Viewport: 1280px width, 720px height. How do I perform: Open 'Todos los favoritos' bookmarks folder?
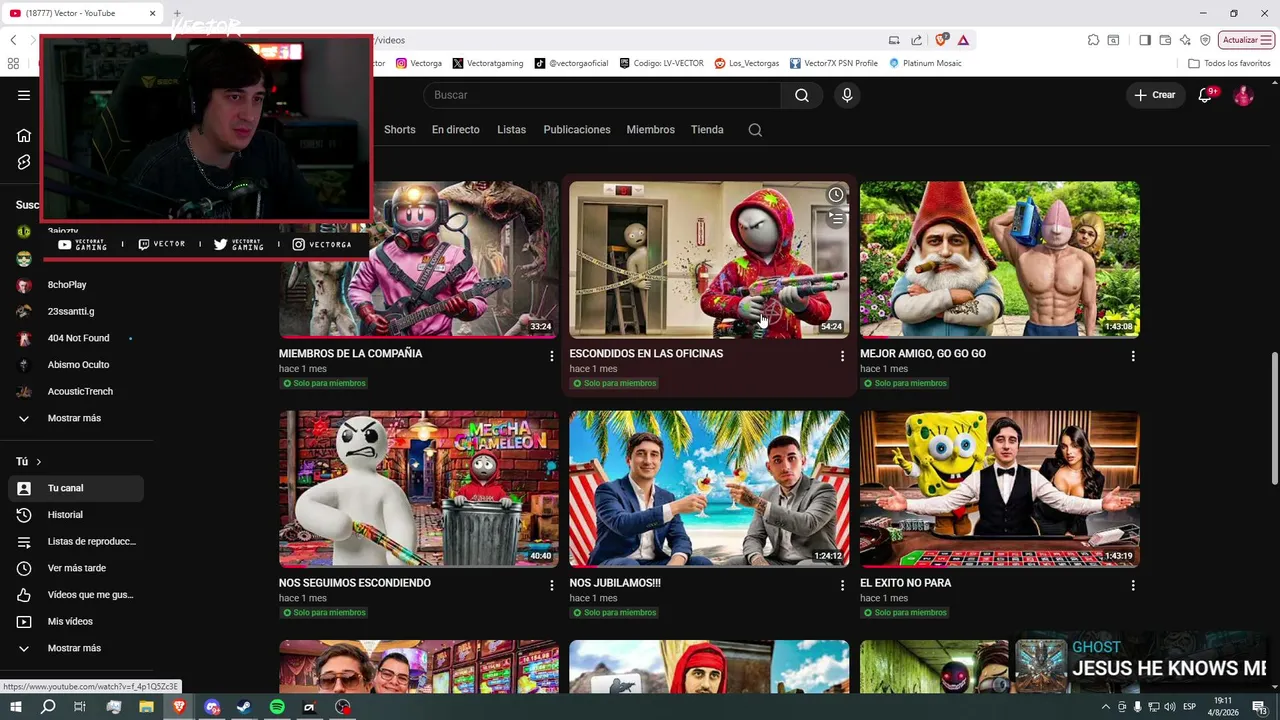(1229, 63)
